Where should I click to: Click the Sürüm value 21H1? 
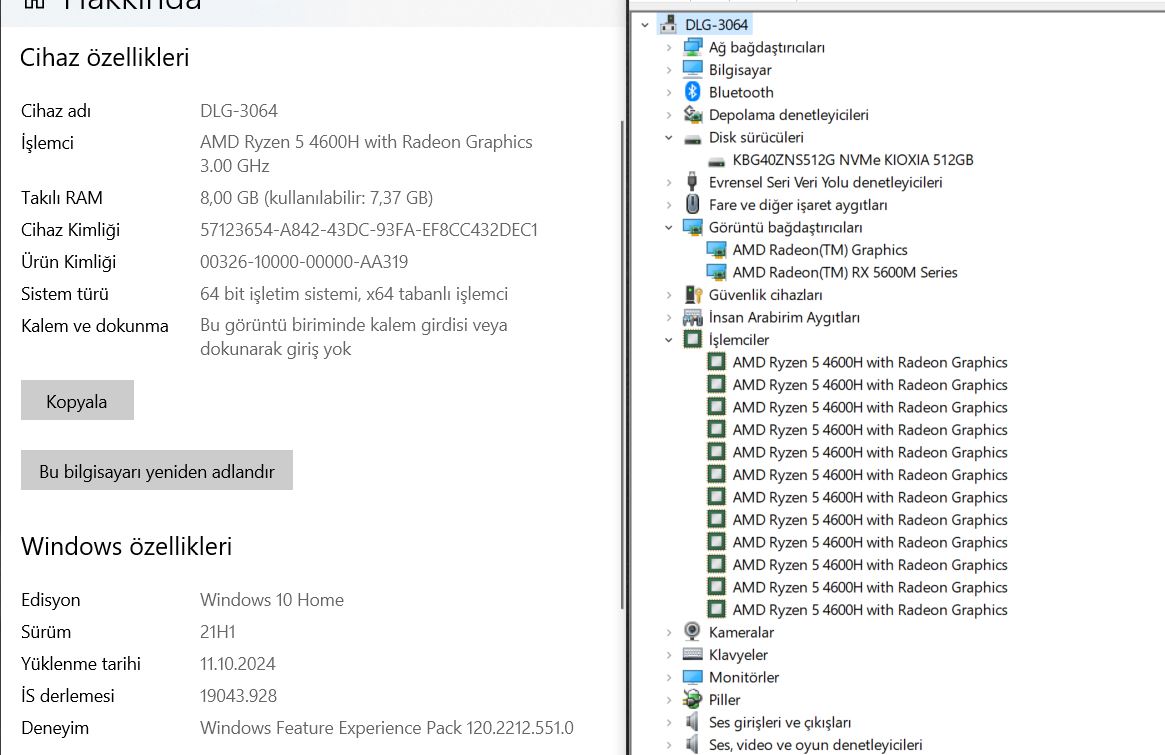218,632
